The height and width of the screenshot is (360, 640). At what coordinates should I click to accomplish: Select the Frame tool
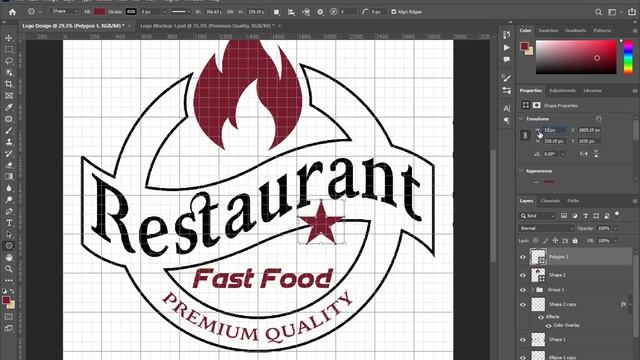[9, 96]
